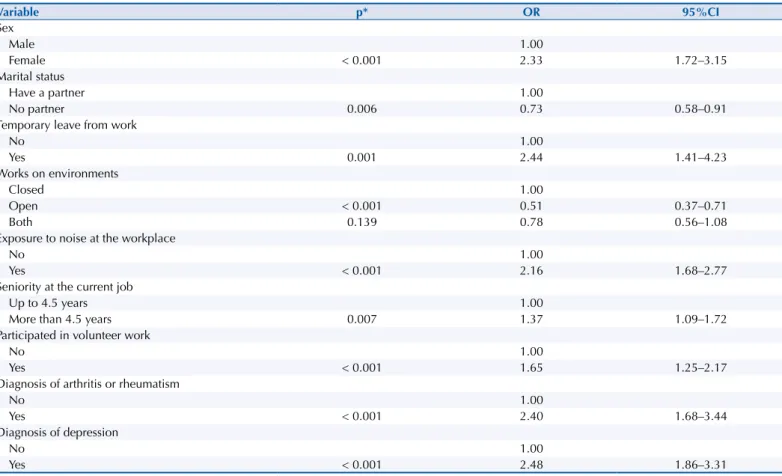Image resolution: width=782 pixels, height=476 pixels.
Task: Select the 'Marital status' heading
Action: (x=32, y=76)
